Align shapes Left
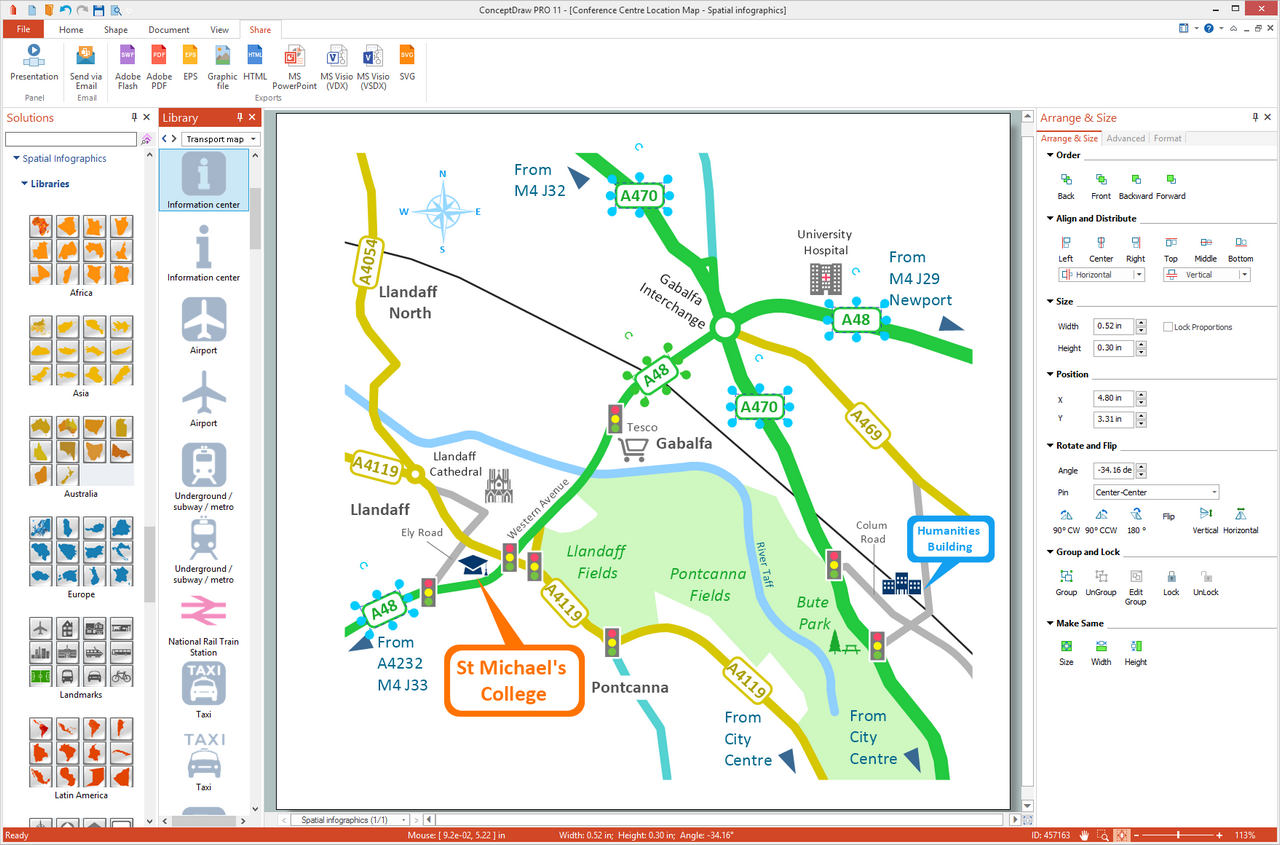This screenshot has height=845, width=1280. pos(1066,249)
